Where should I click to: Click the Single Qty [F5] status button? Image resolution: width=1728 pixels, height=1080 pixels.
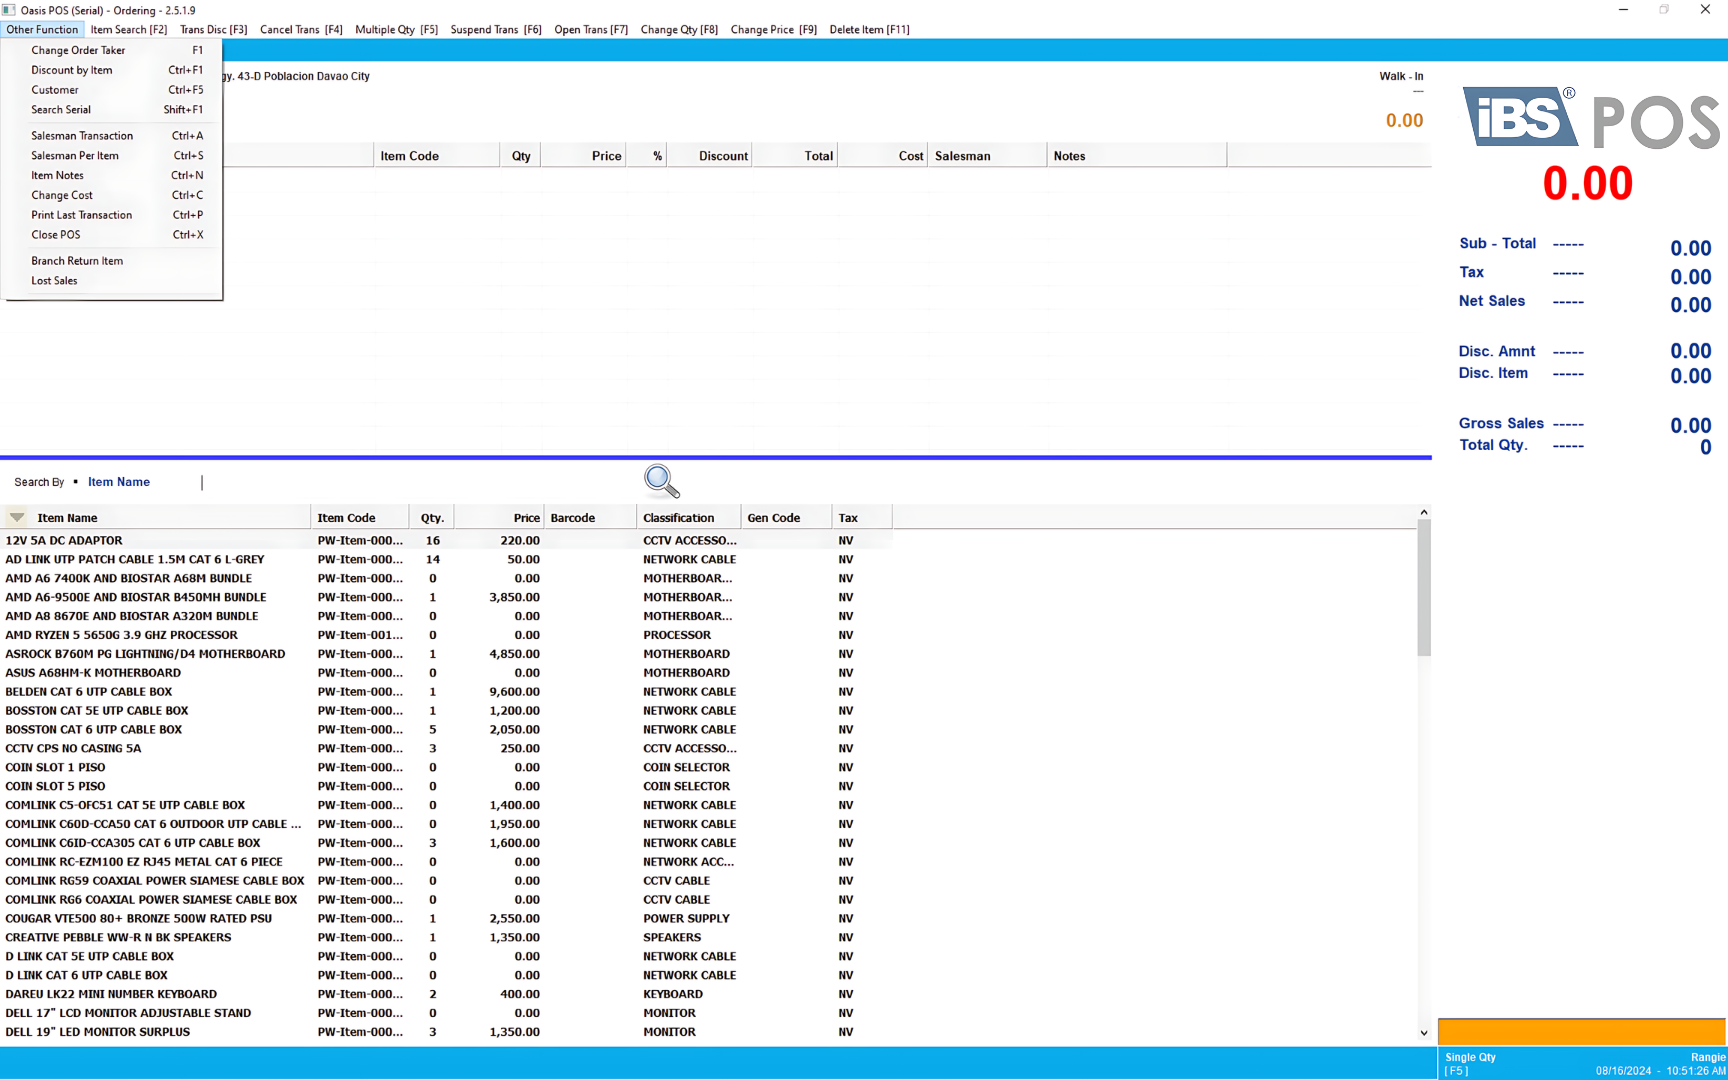click(1470, 1063)
